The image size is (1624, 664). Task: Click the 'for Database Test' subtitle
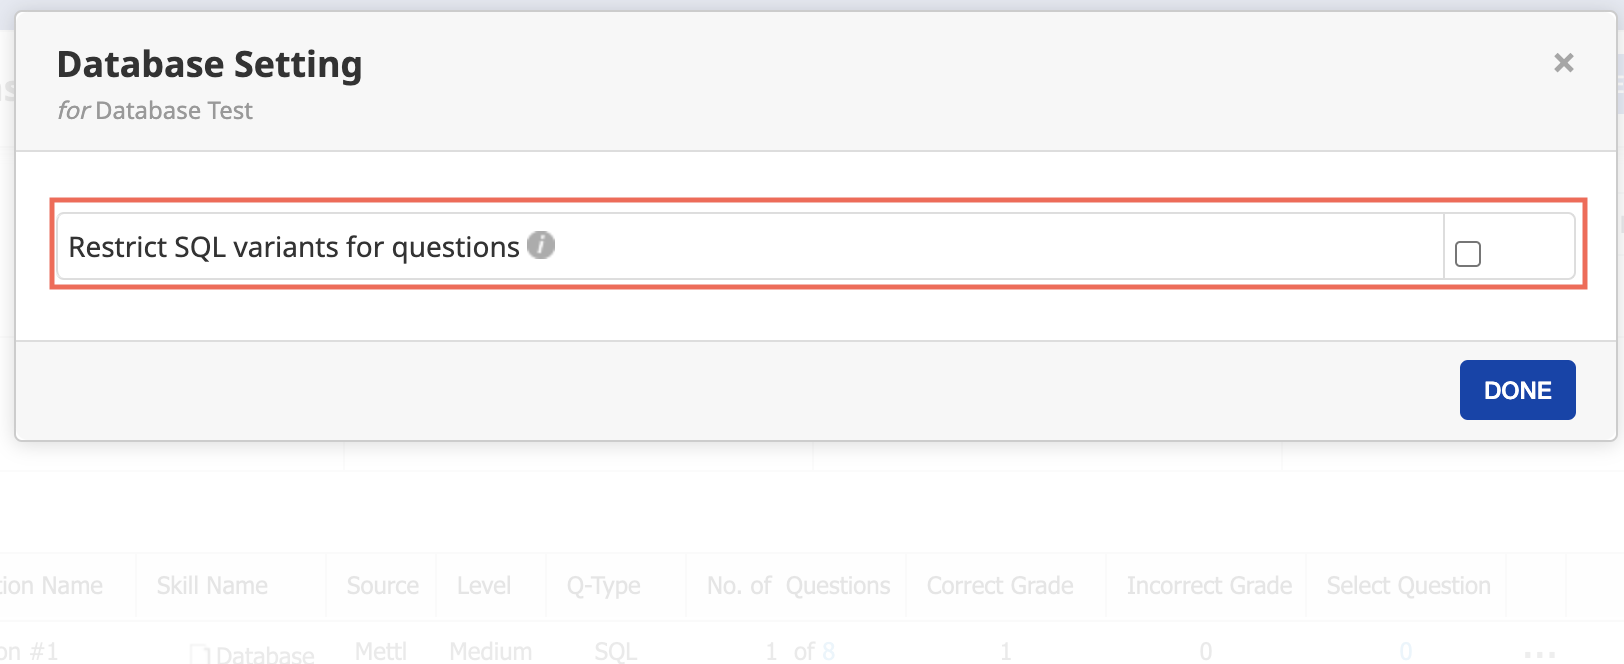tap(155, 110)
